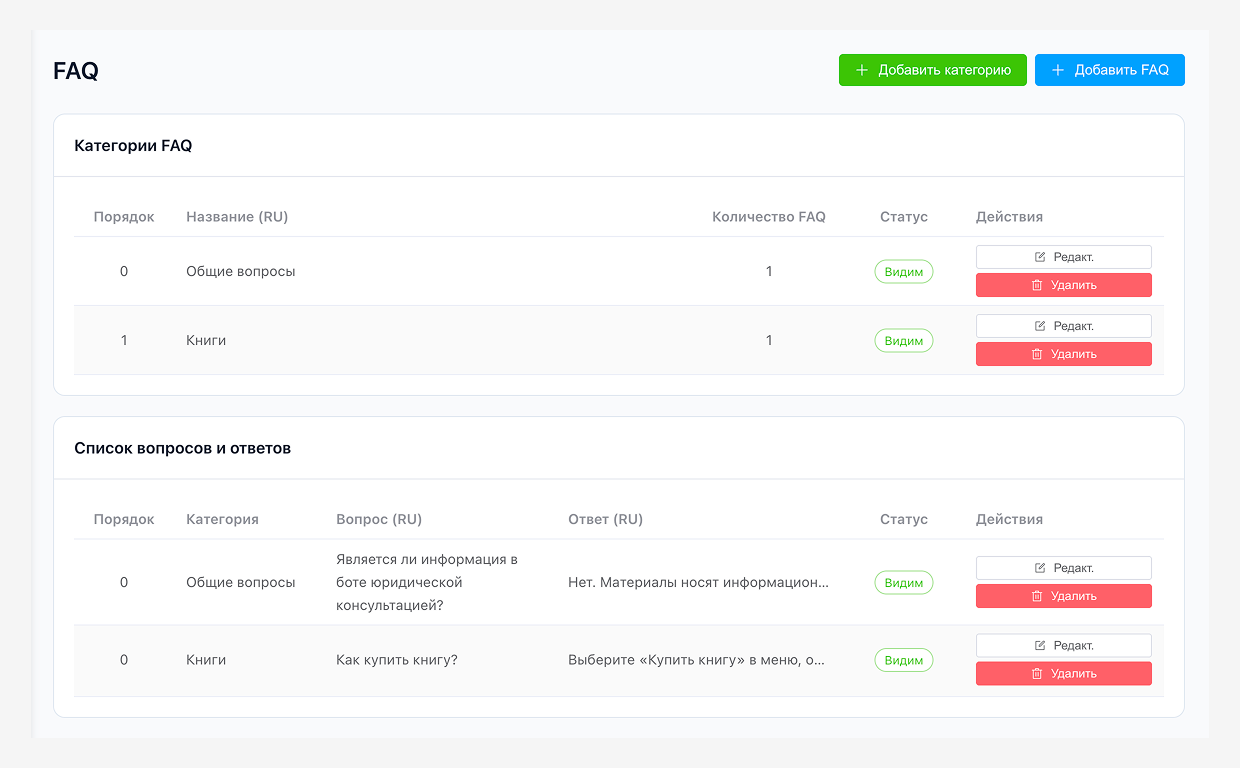Select the truncated answer «Выберите «Купить книгу» в меню»
The height and width of the screenshot is (768, 1240).
[x=697, y=660]
